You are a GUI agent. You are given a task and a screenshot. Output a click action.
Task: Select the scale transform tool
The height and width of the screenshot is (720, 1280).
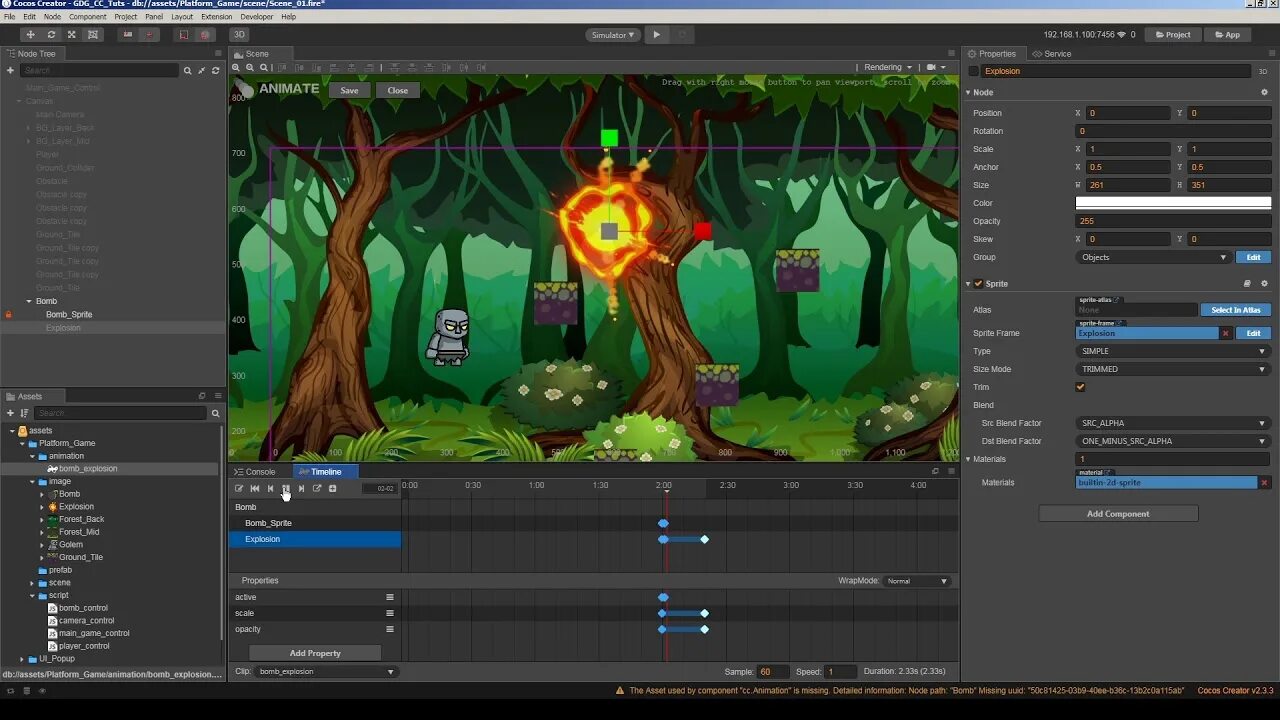click(x=71, y=34)
